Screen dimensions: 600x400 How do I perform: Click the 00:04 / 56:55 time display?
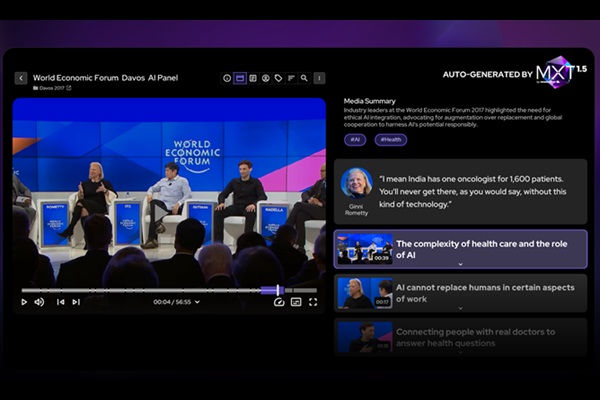[x=172, y=302]
